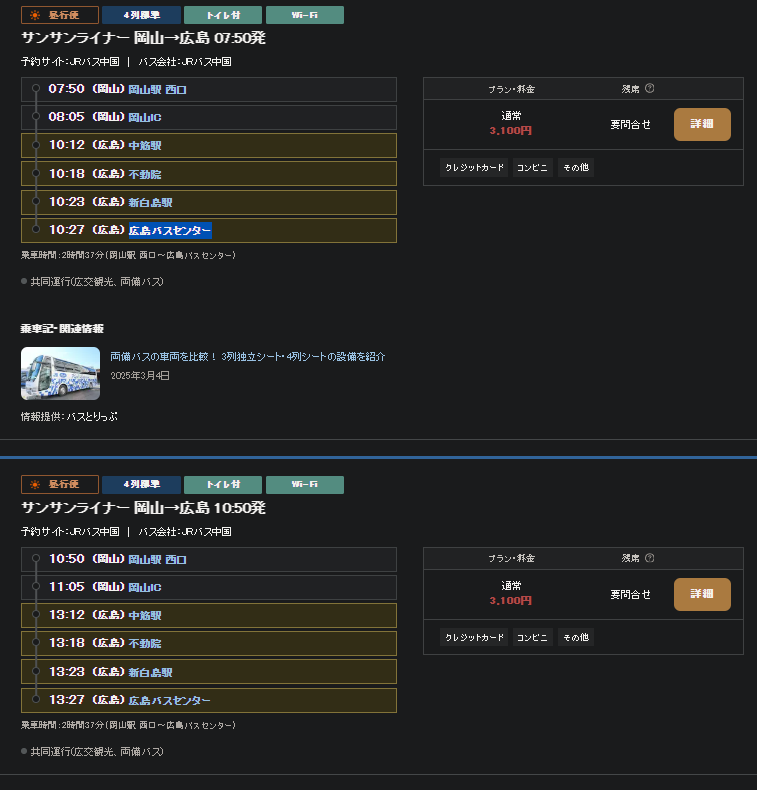Screen dimensions: 757x790
Task: Click the help icon beside 残席 for the 10:50 bus
Action: (x=650, y=558)
